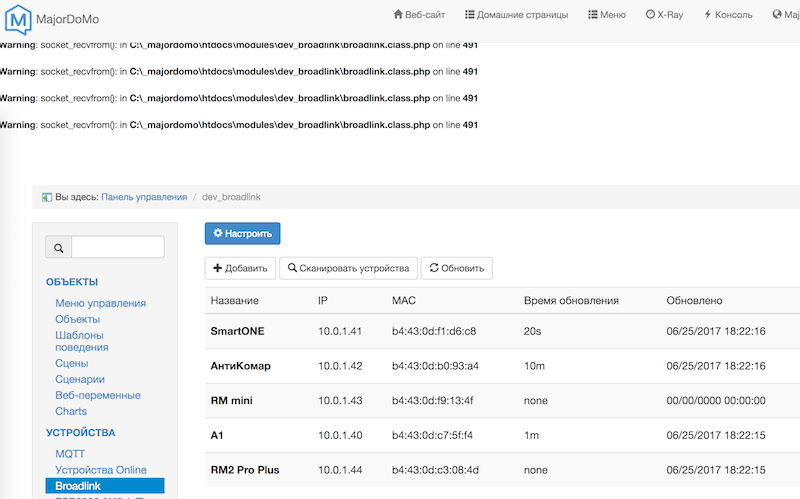Click the MajorDoMo logo icon
Image resolution: width=800 pixels, height=499 pixels.
(18, 20)
